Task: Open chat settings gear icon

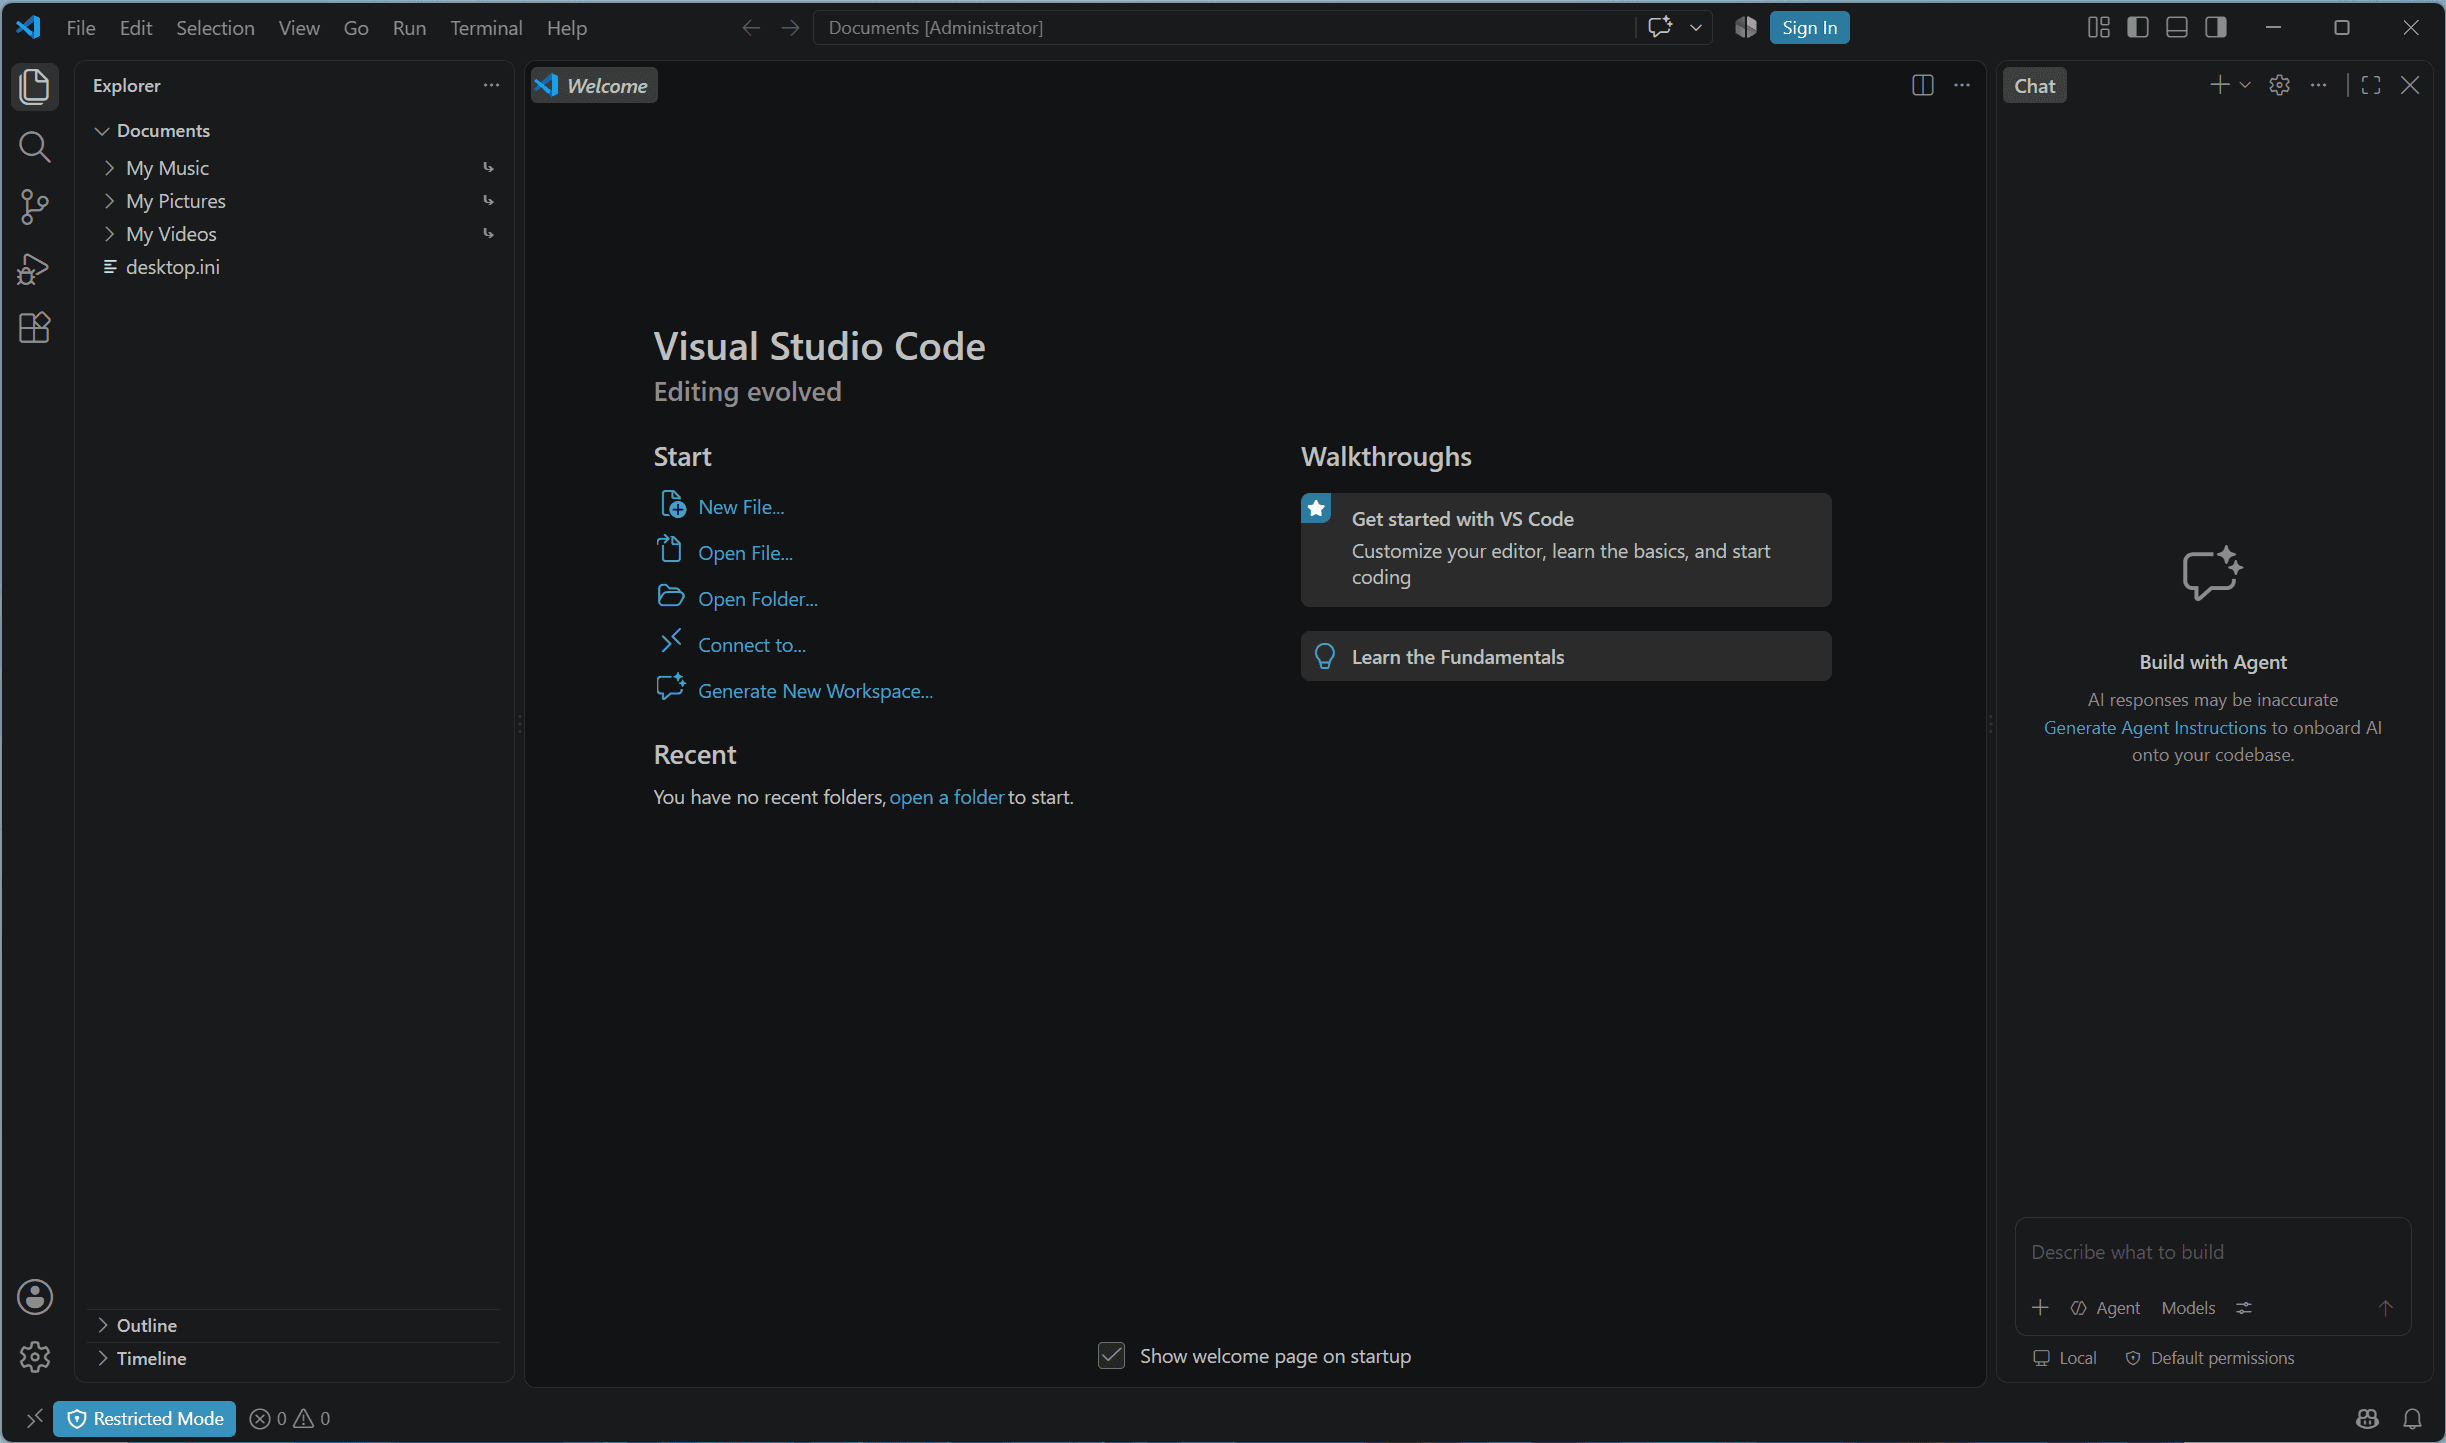Action: [x=2279, y=86]
